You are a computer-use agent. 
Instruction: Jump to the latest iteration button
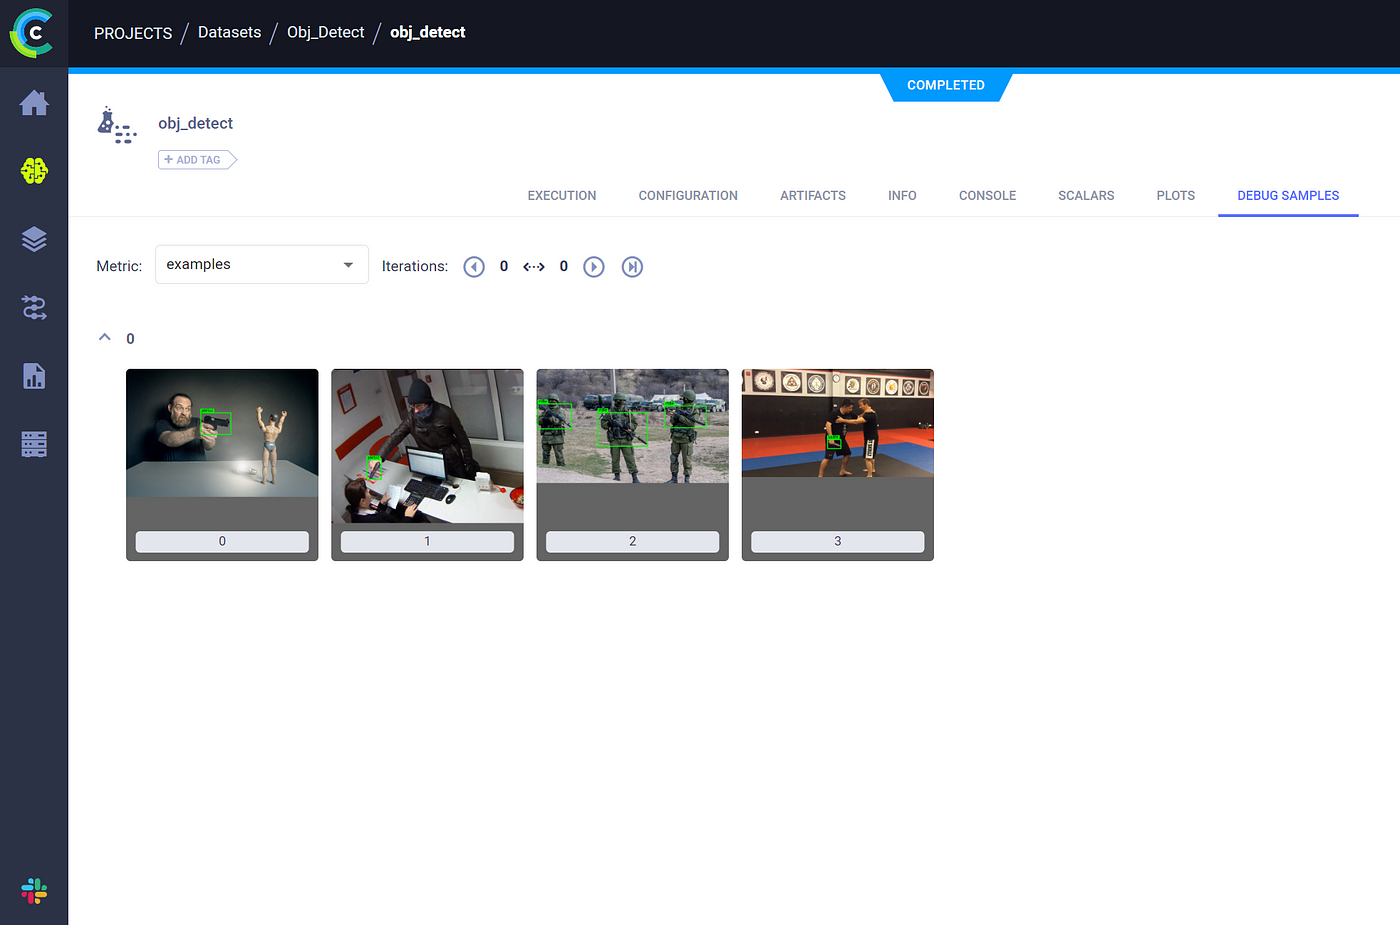[632, 267]
